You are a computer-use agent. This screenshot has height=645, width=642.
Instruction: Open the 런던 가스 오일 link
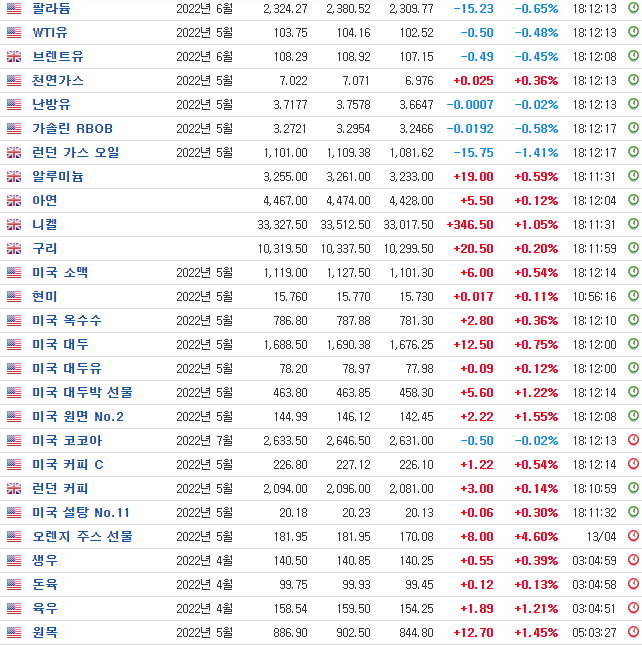point(76,153)
